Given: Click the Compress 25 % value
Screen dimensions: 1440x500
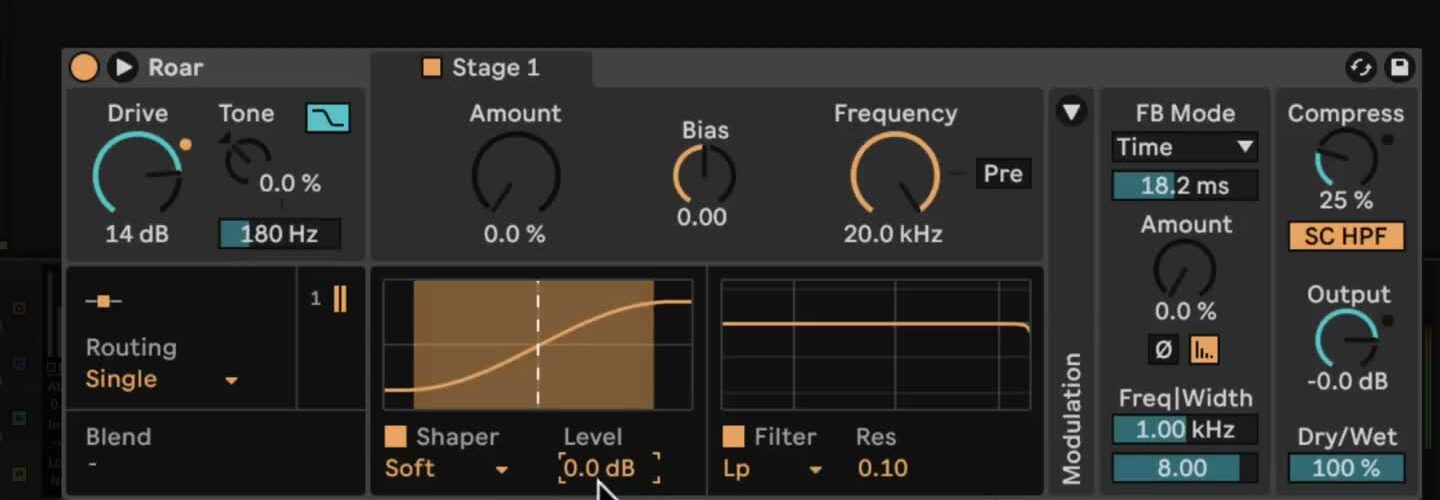Looking at the screenshot, I should coord(1346,201).
